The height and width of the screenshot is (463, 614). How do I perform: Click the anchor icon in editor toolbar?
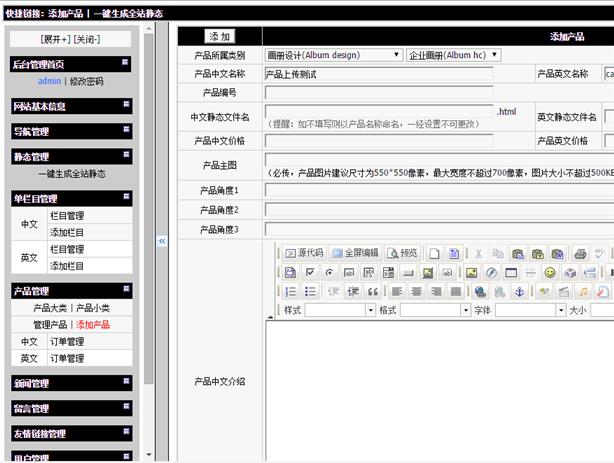pyautogui.click(x=518, y=291)
